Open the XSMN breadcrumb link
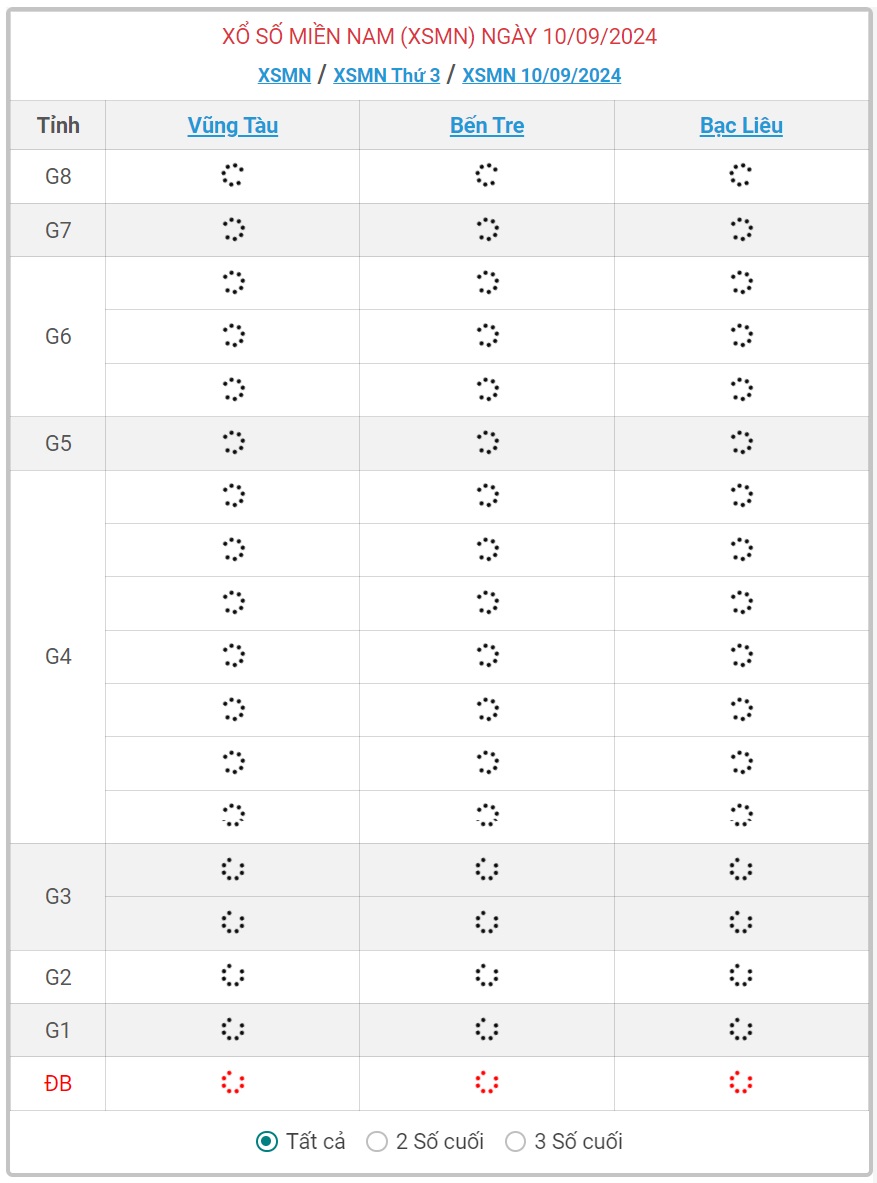 point(284,75)
